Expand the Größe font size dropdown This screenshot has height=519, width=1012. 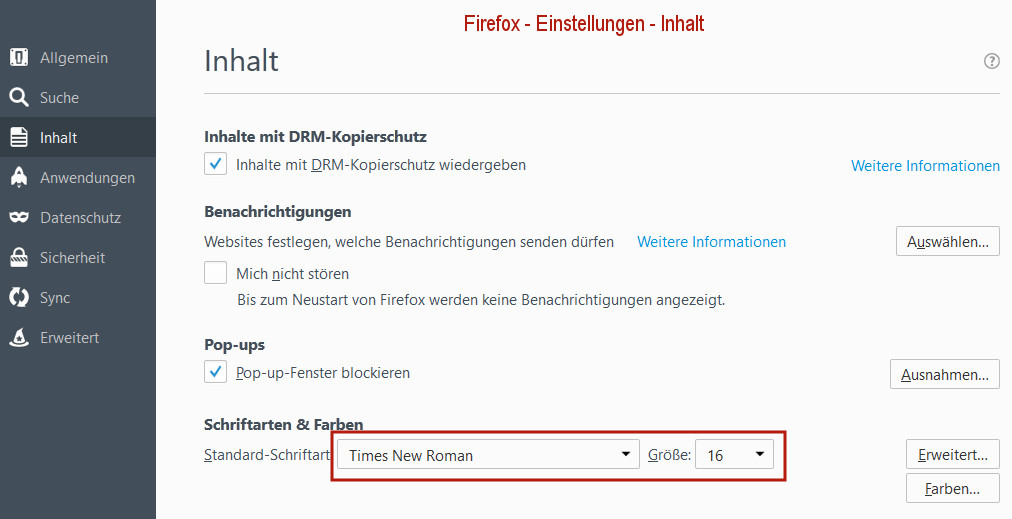pos(735,455)
